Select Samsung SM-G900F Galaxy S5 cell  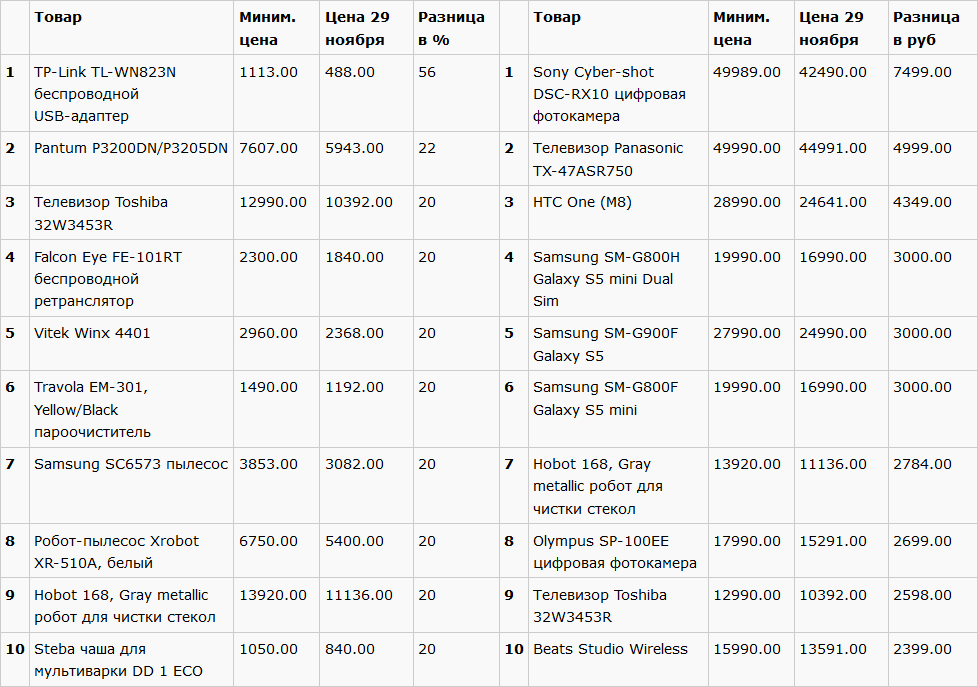605,344
